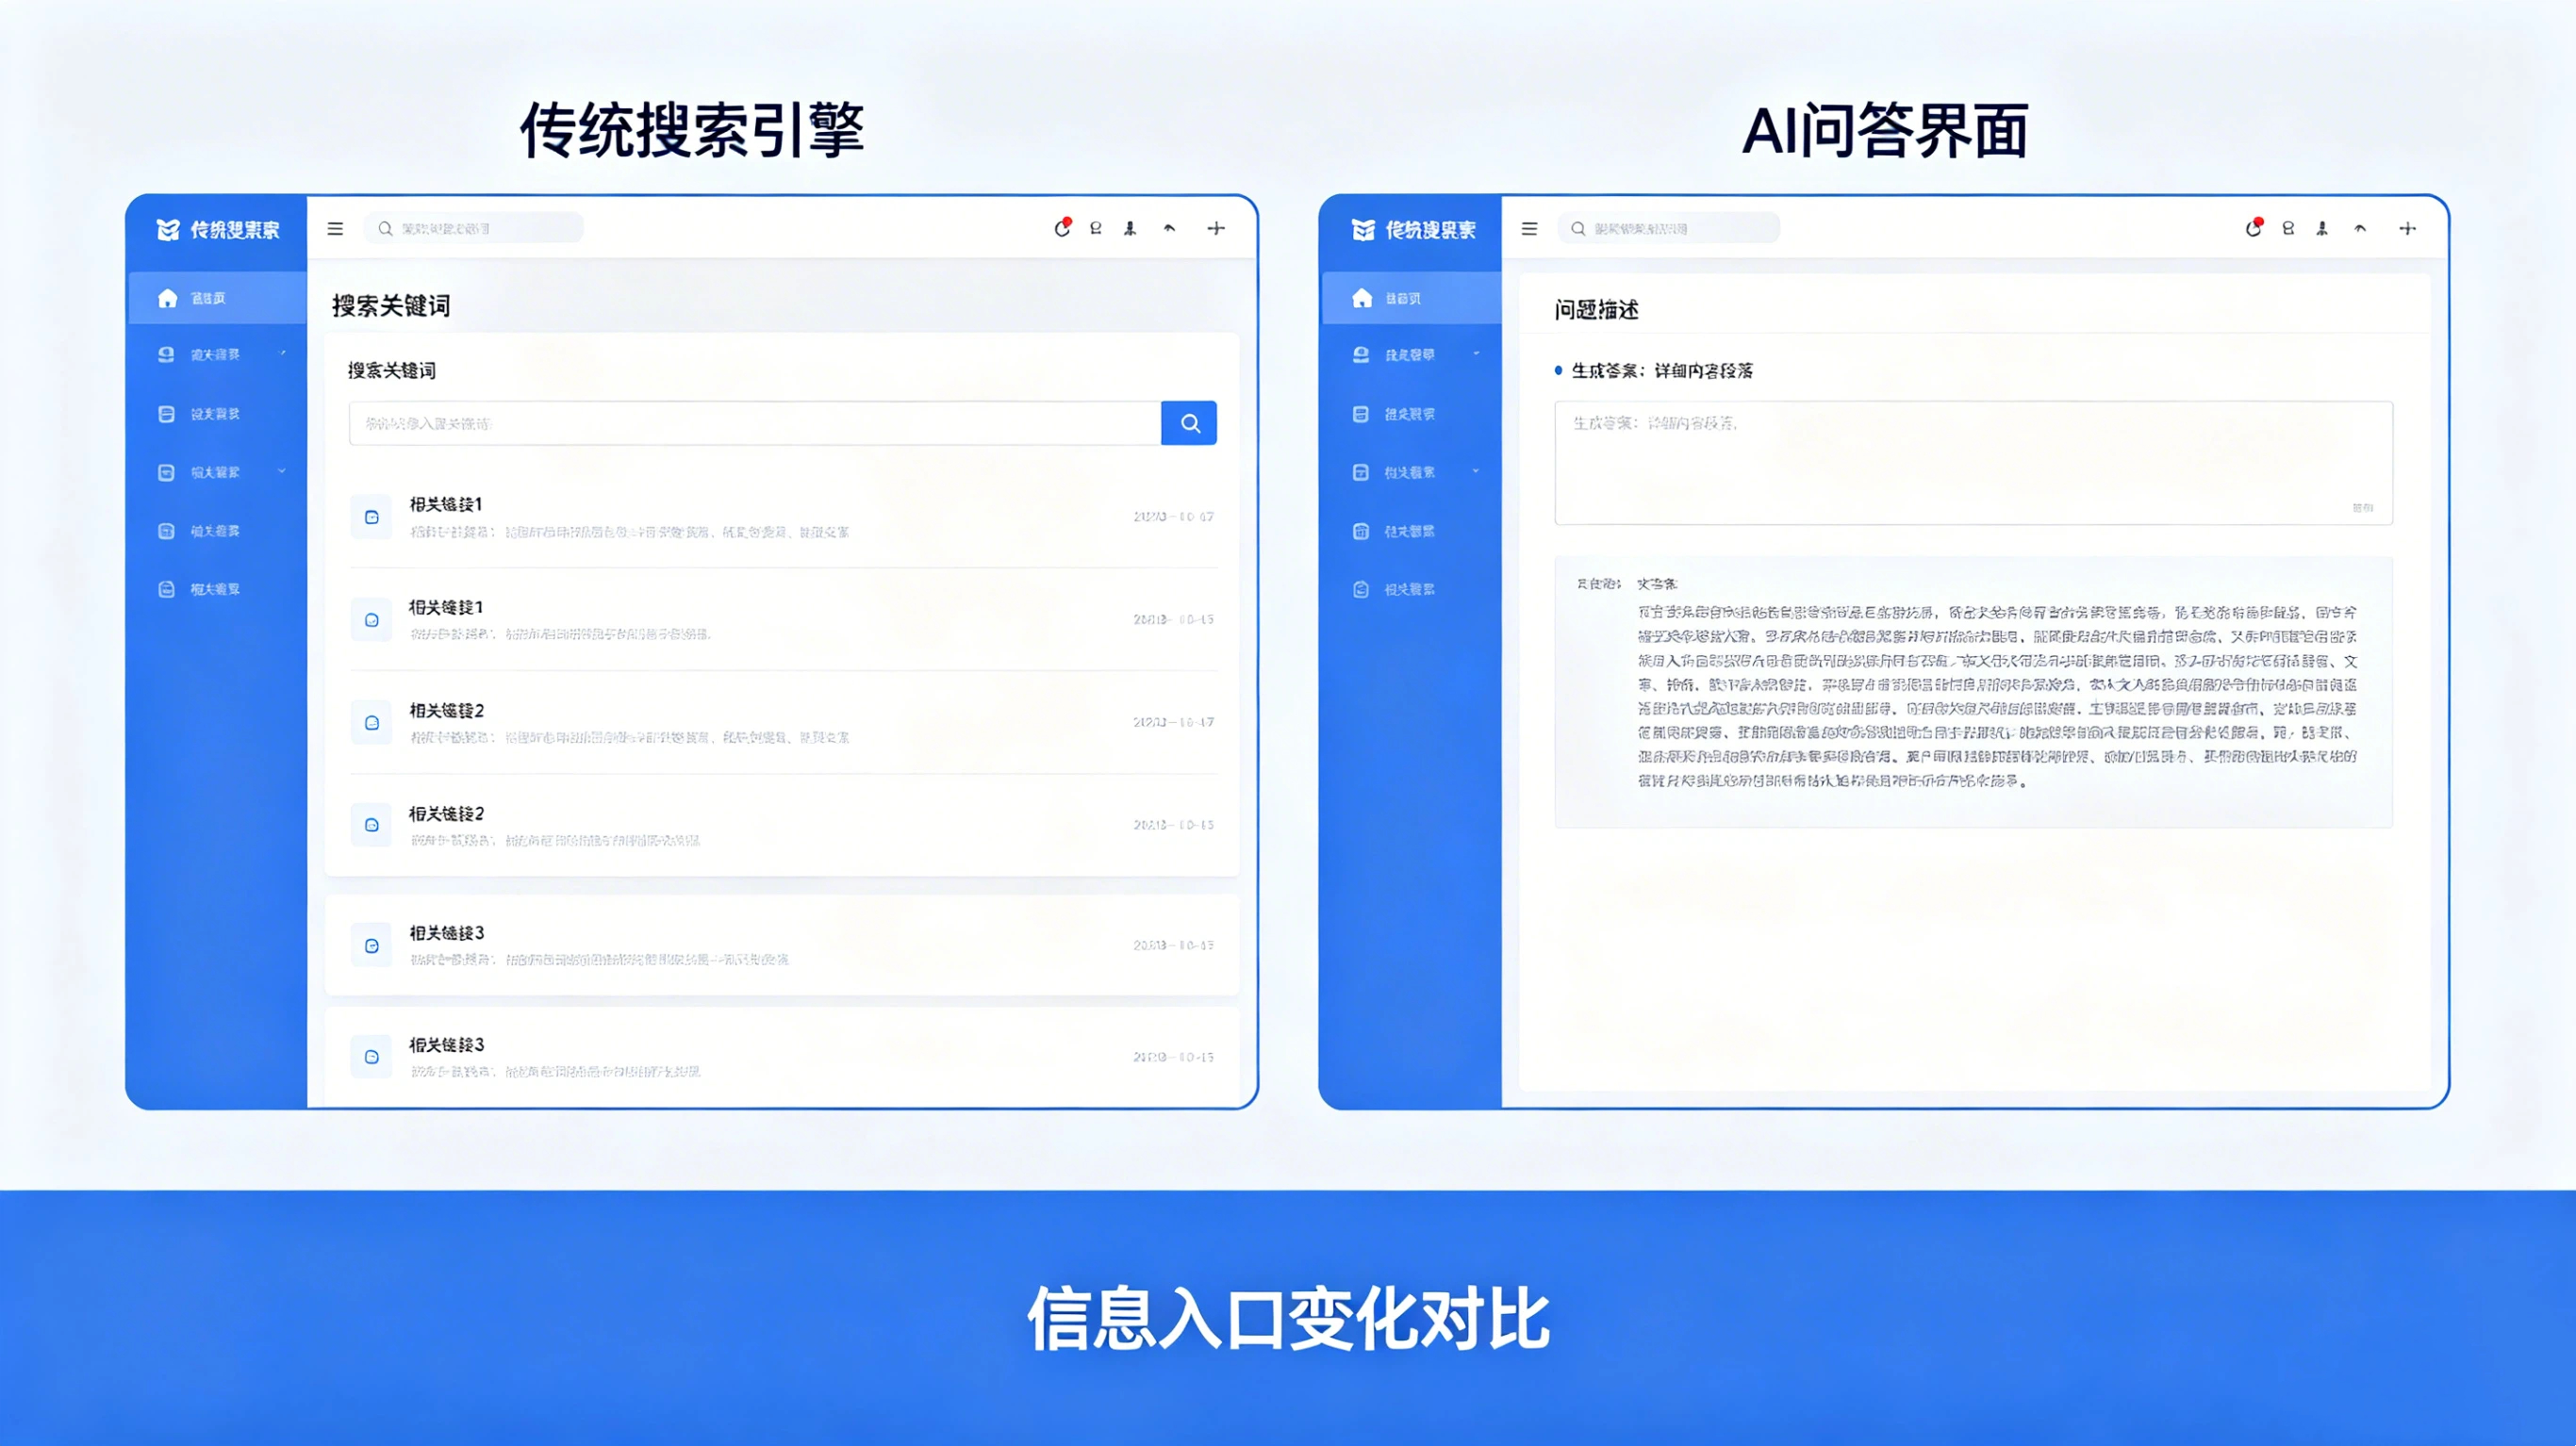Click the icon beside the upper 相关链接2 result
Viewport: 2576px width, 1446px height.
371,723
